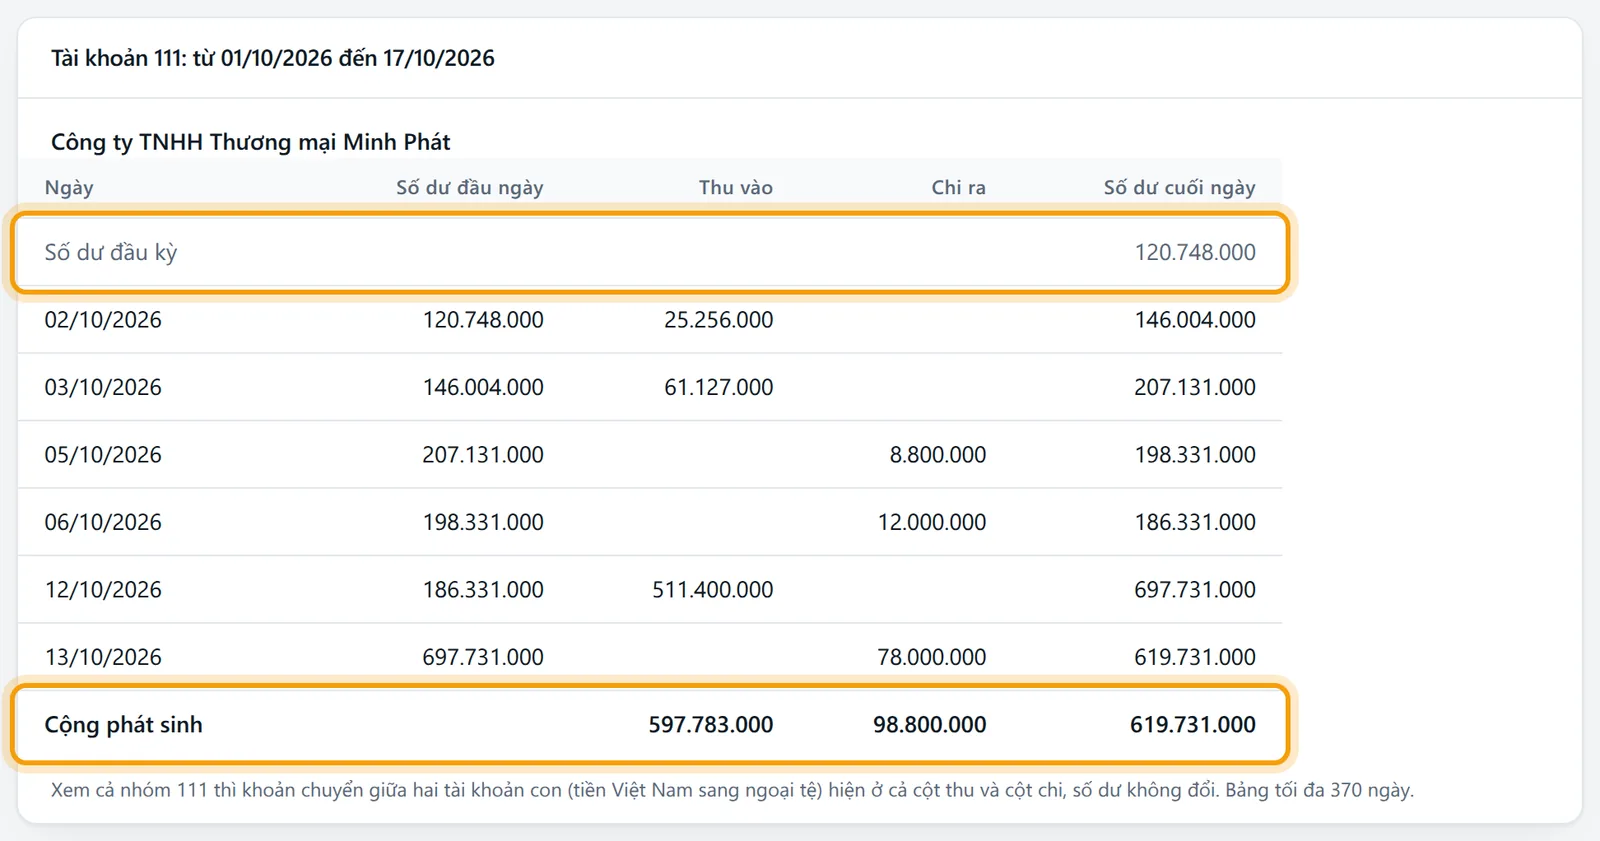
Task: Click opening balance 207.131.000 on the 05/10/2026 row
Action: [483, 455]
